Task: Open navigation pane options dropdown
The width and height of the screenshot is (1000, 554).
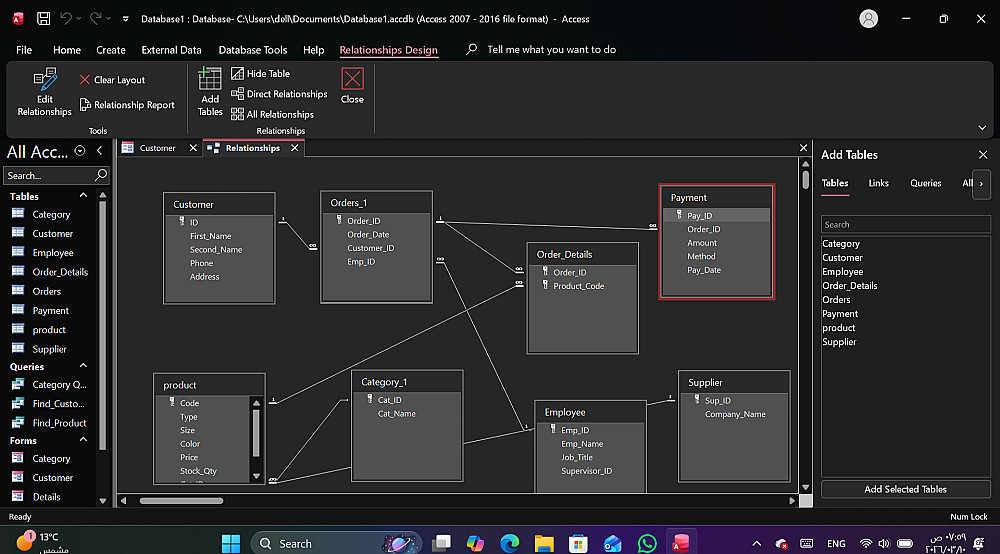Action: tap(80, 150)
